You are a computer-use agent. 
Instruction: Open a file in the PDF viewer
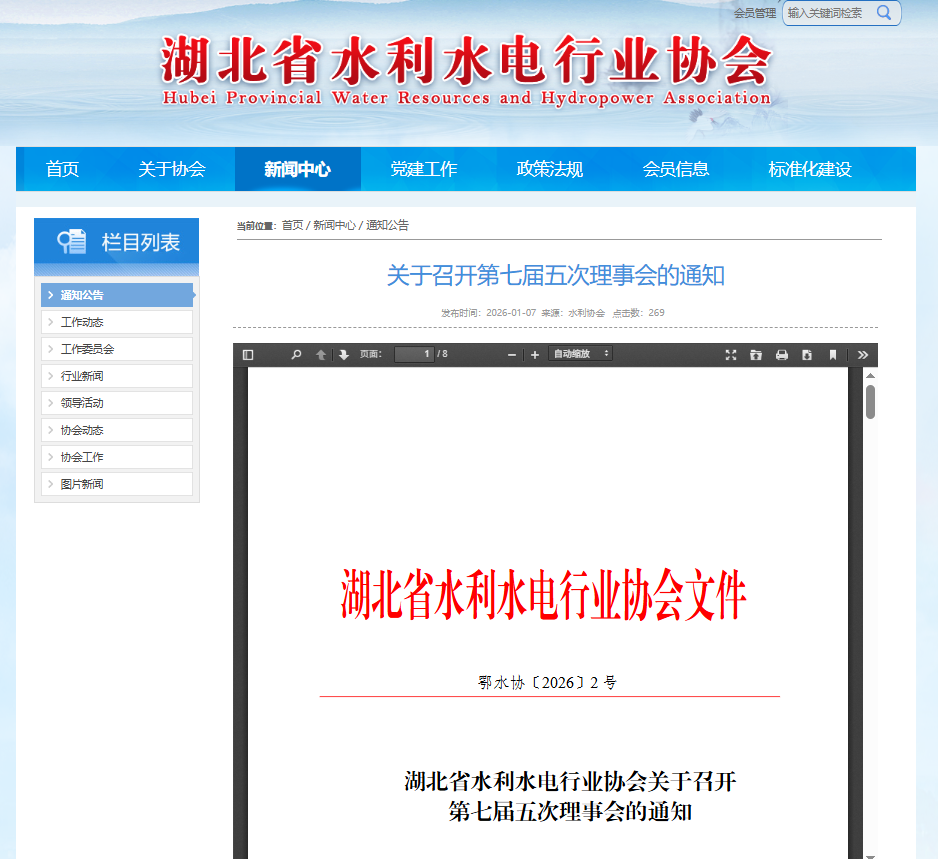coord(757,354)
